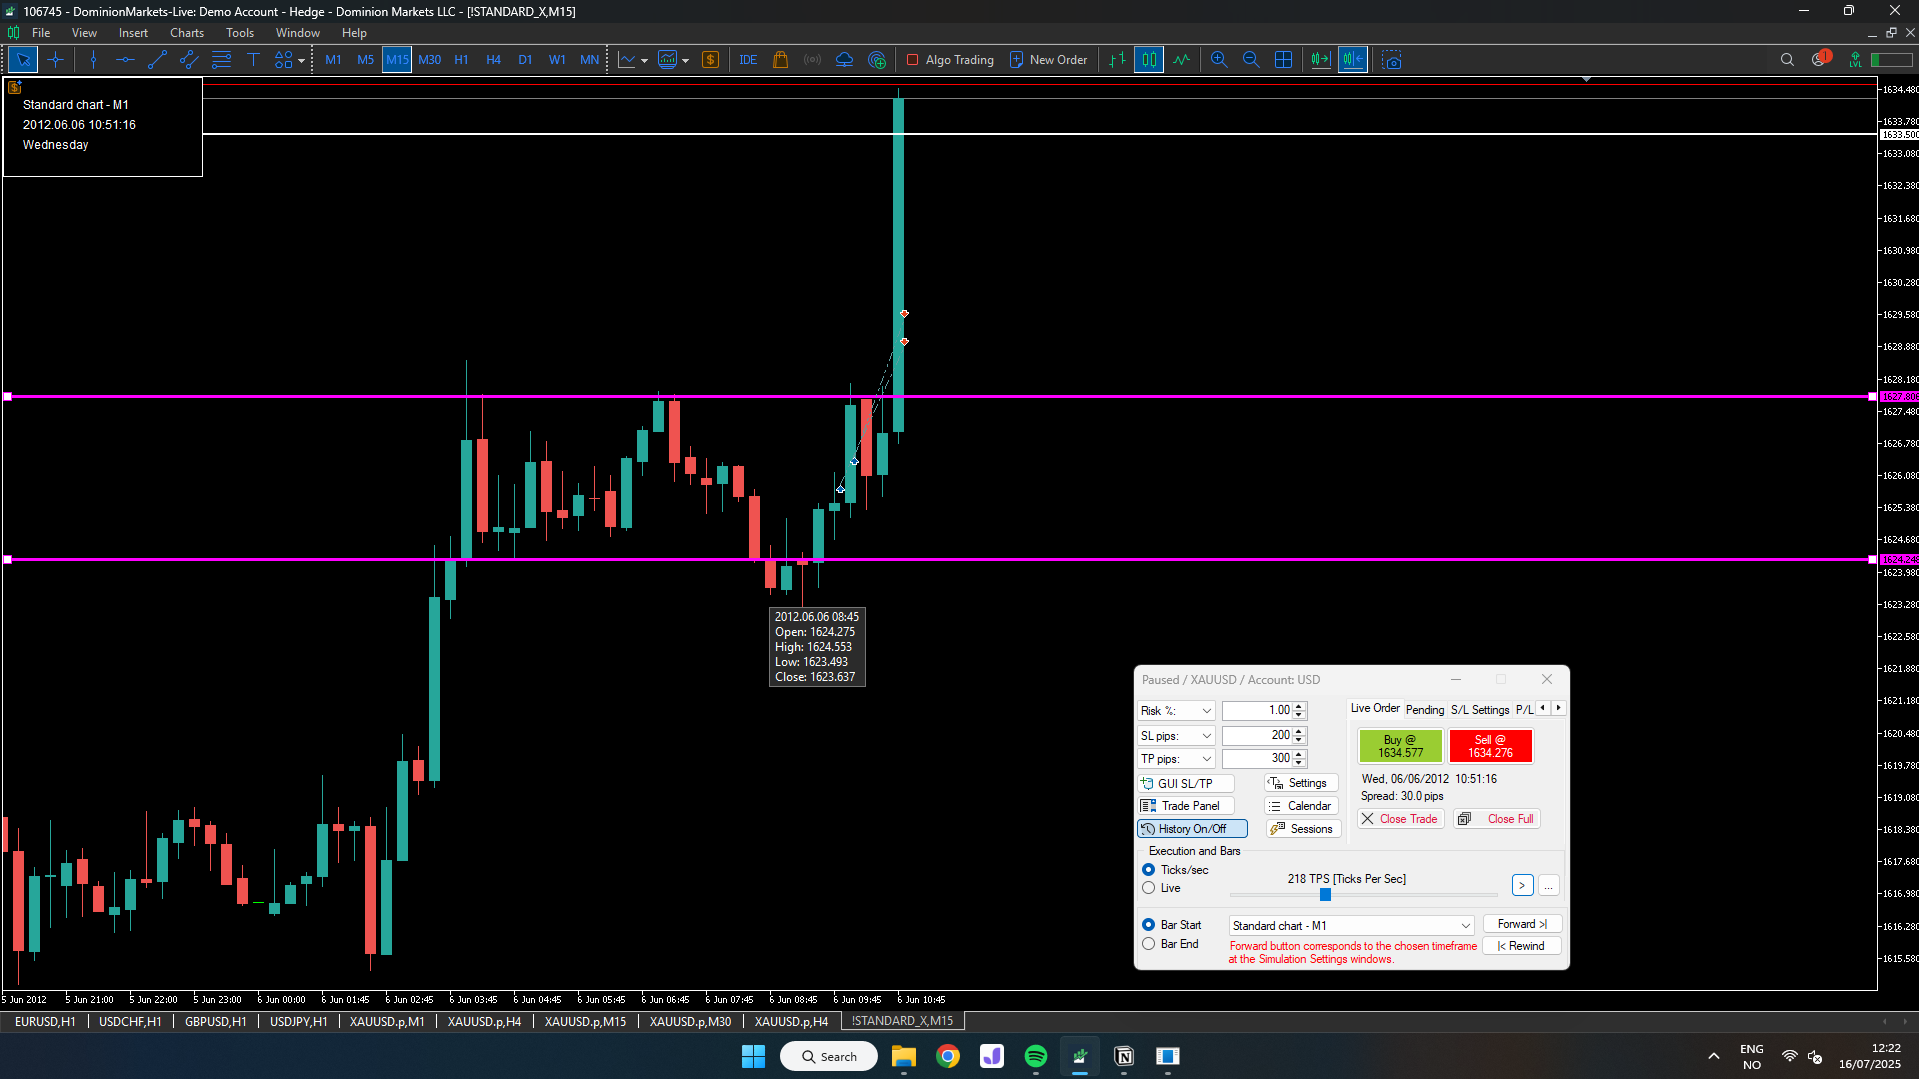
Task: Switch chart to bar chart mode
Action: (1117, 60)
